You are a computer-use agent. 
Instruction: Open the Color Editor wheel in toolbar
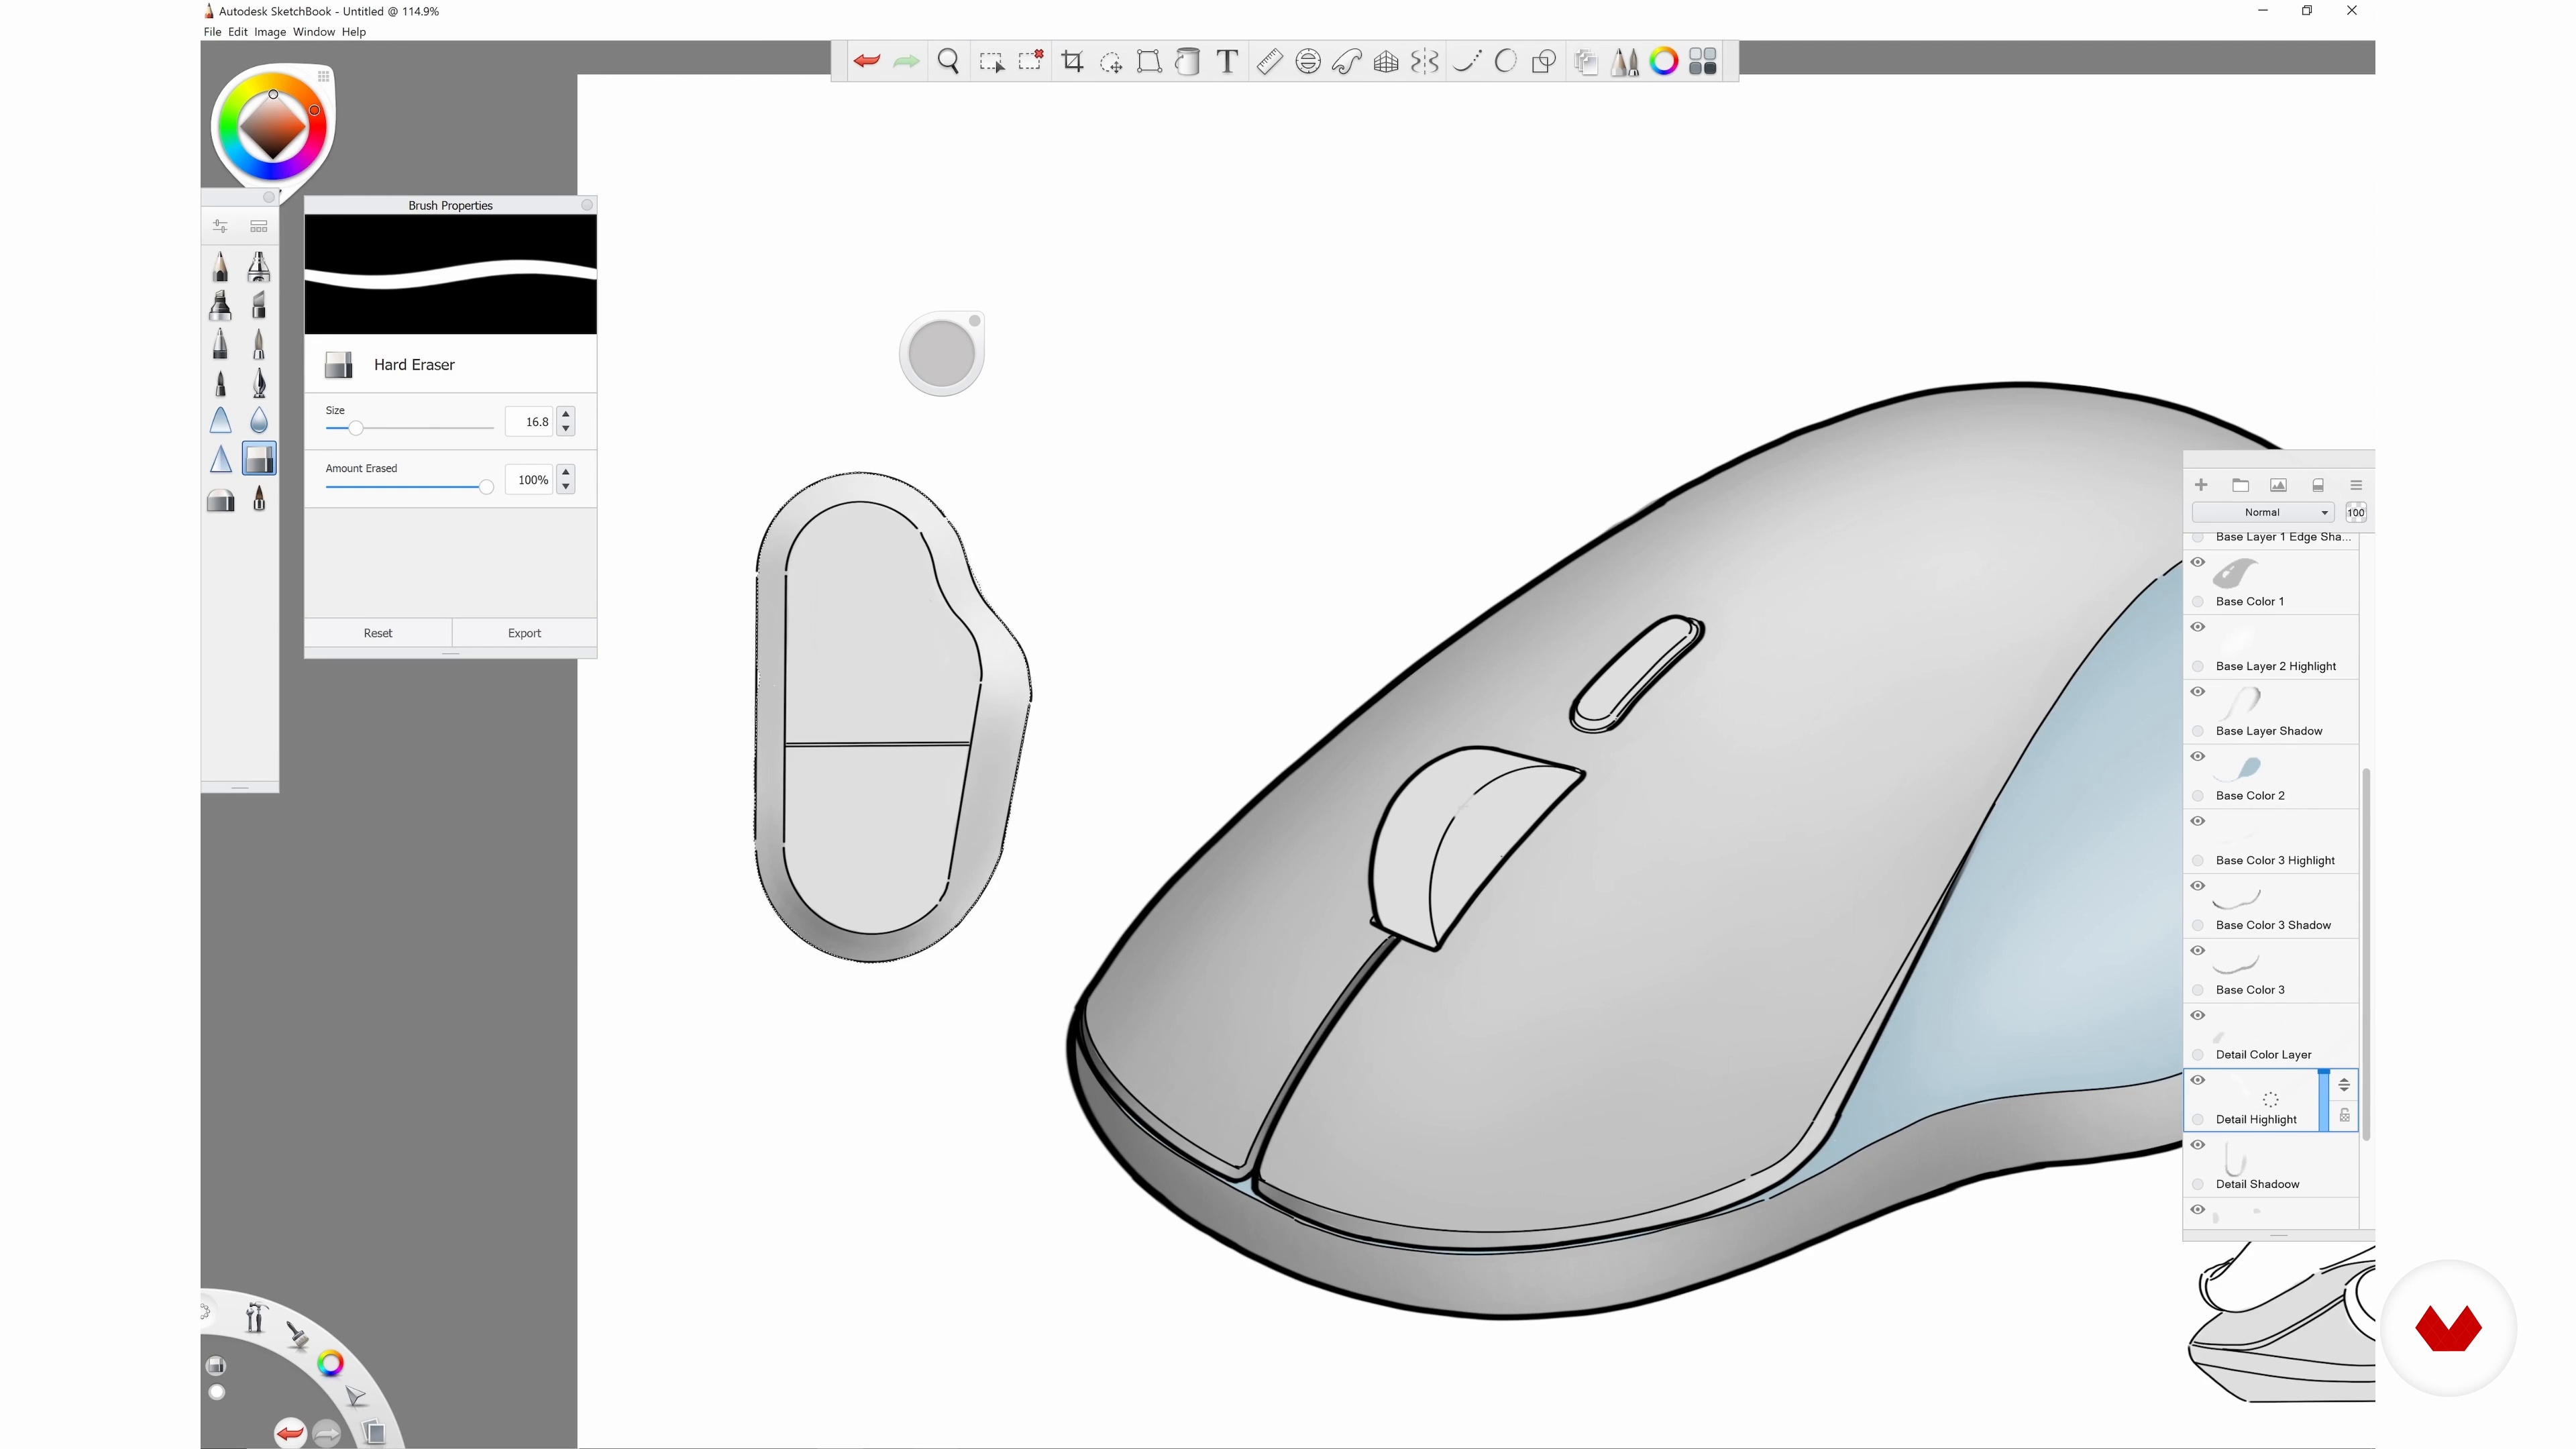(x=1664, y=61)
